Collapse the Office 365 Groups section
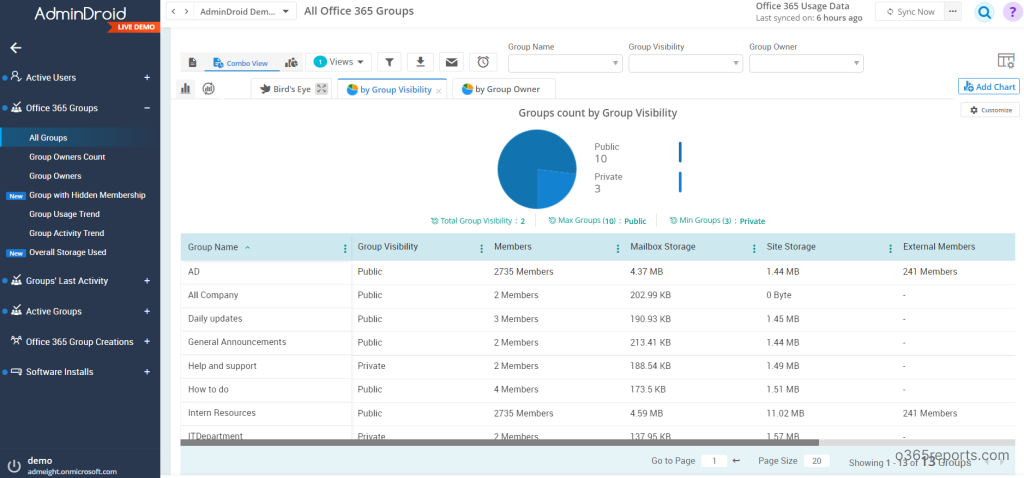 pyautogui.click(x=147, y=108)
